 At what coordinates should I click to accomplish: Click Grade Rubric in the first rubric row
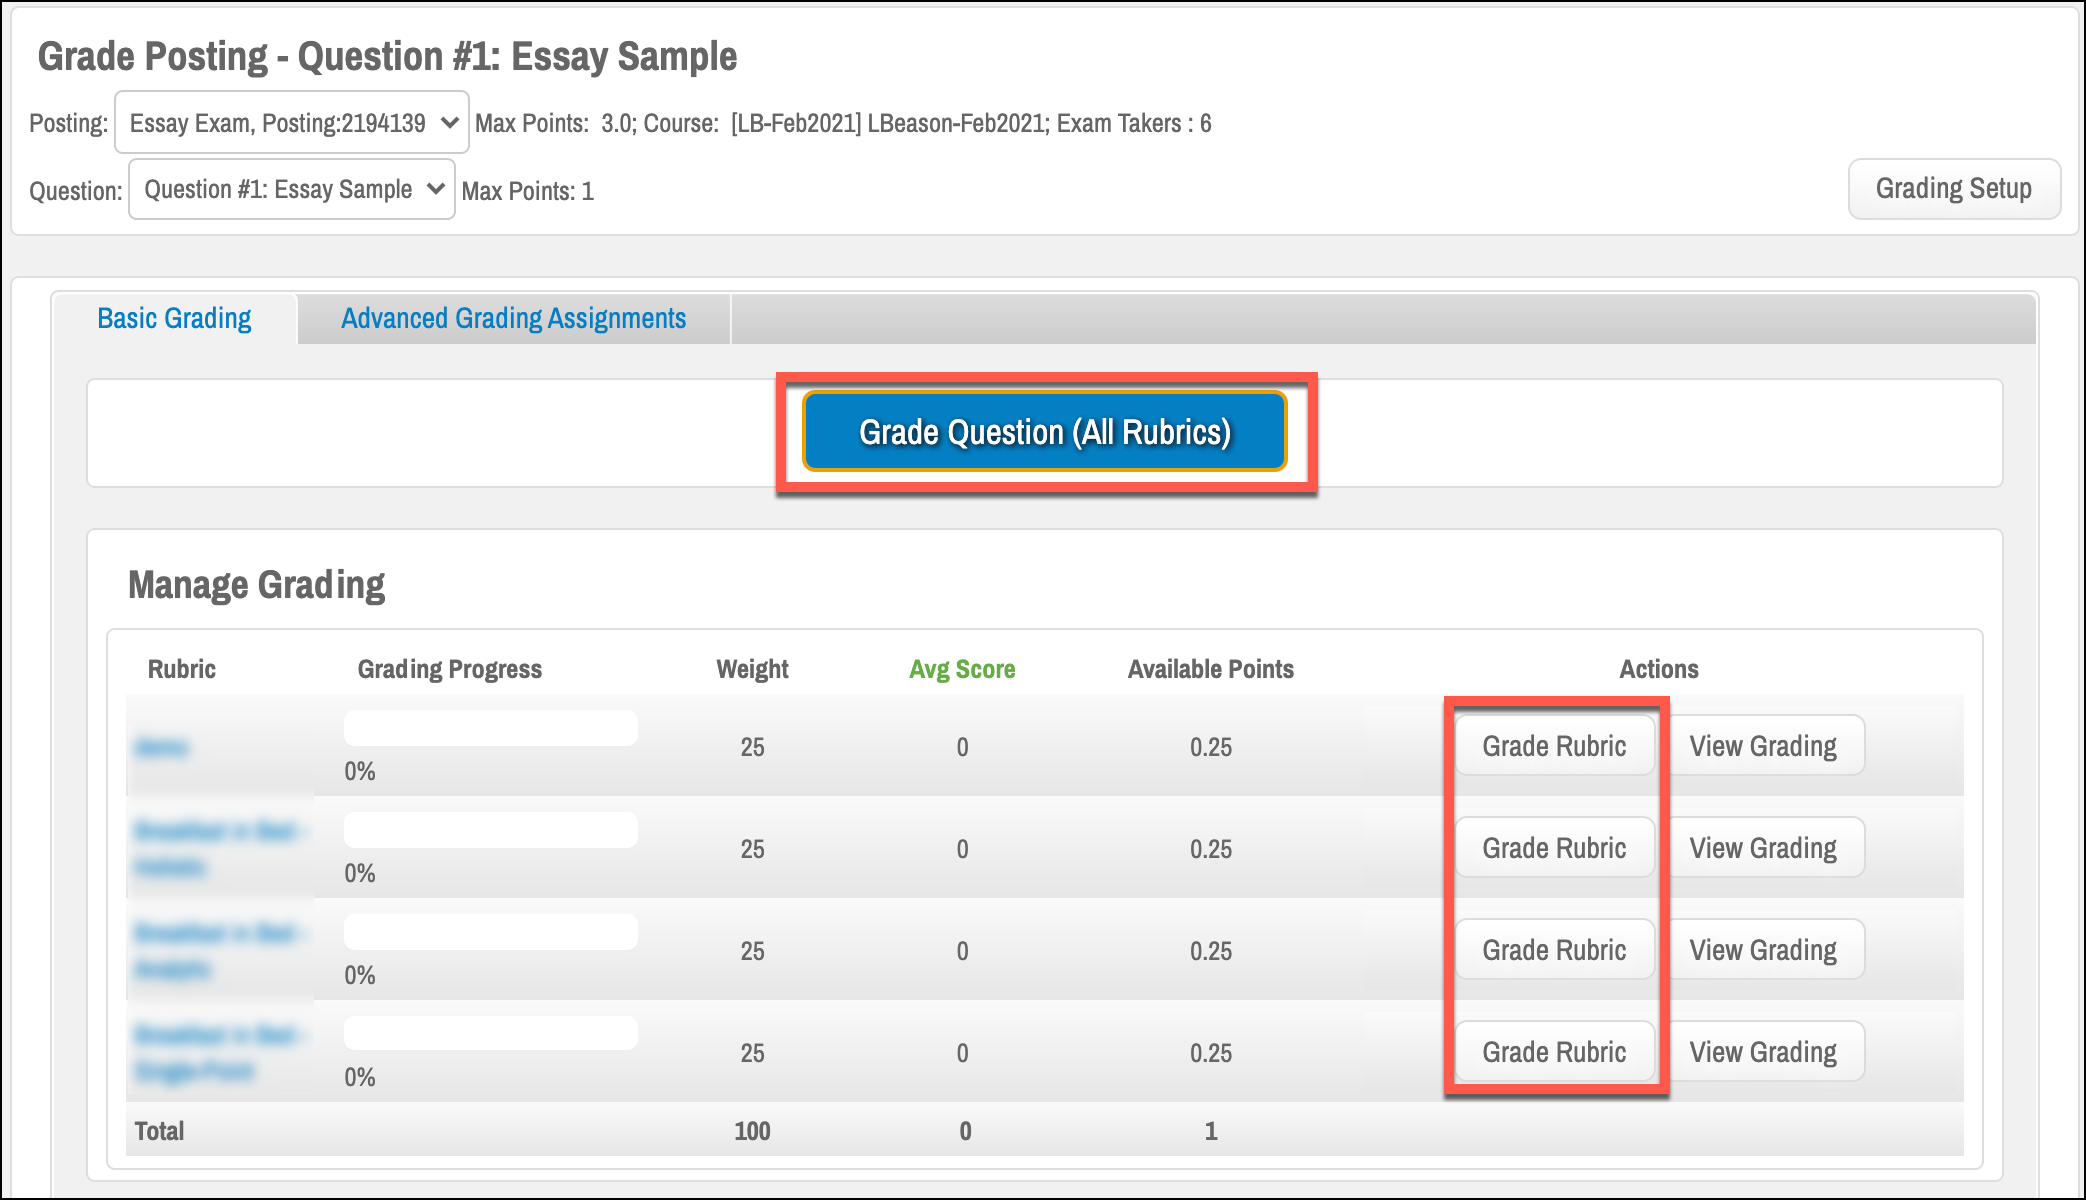click(x=1554, y=746)
